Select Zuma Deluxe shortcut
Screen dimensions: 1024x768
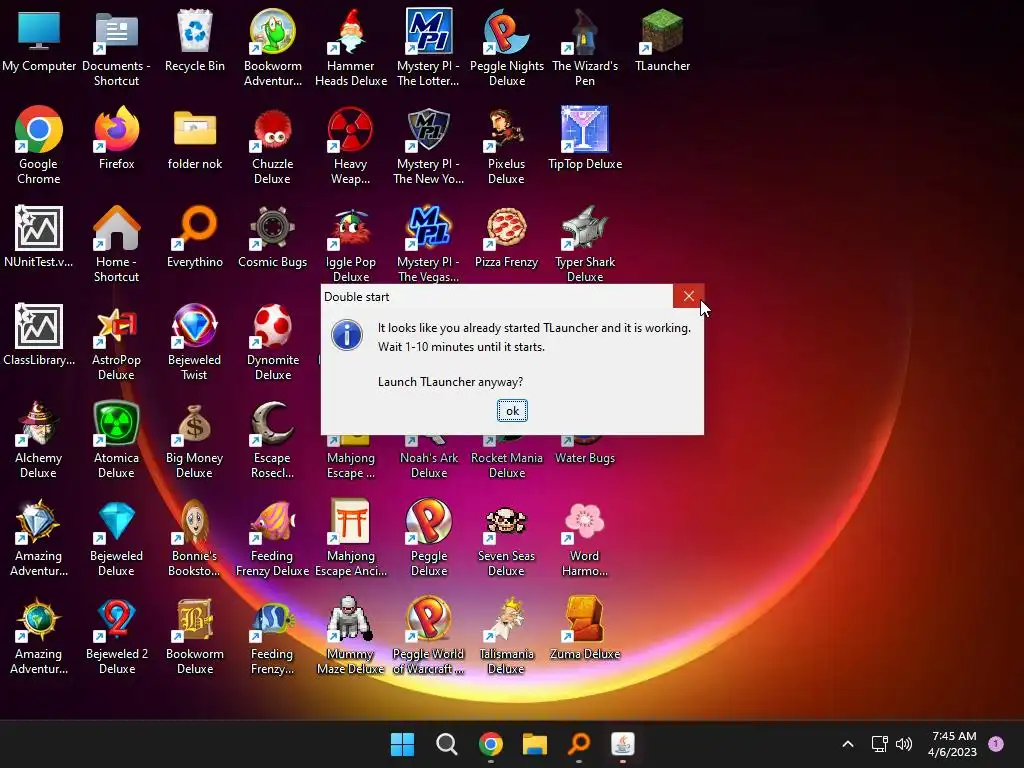[584, 628]
